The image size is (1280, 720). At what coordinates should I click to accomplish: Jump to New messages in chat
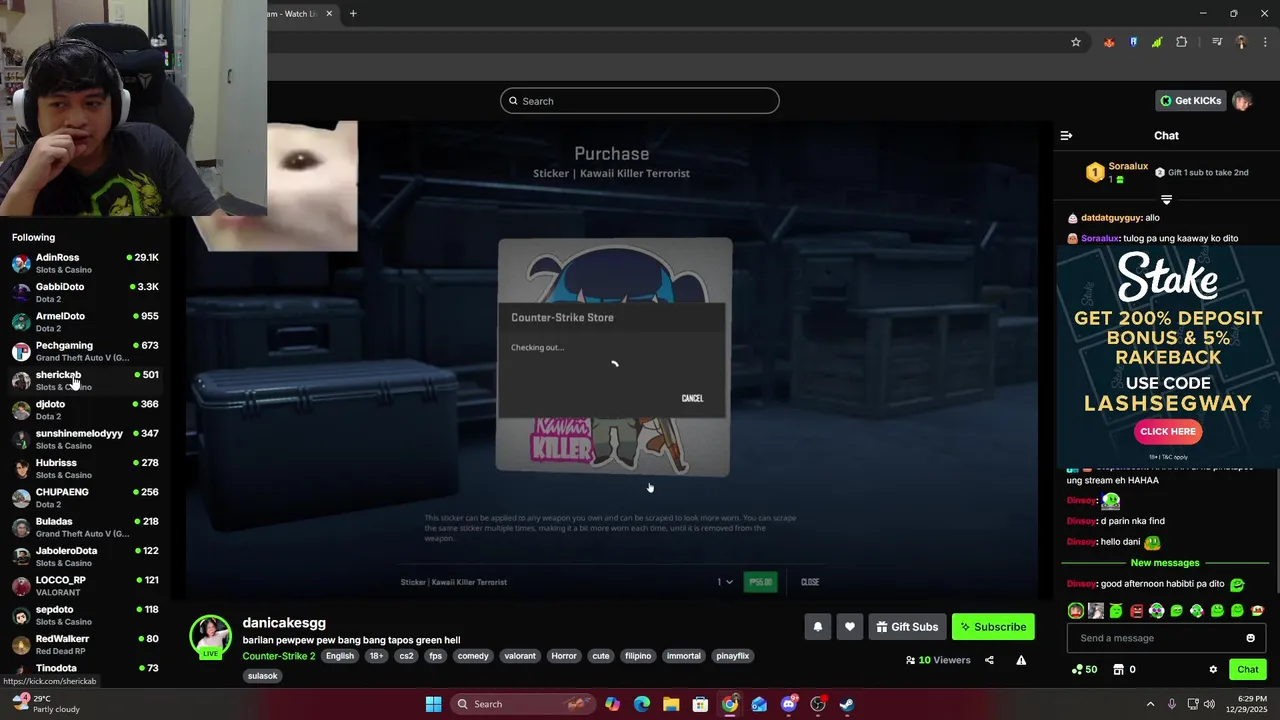1165,563
